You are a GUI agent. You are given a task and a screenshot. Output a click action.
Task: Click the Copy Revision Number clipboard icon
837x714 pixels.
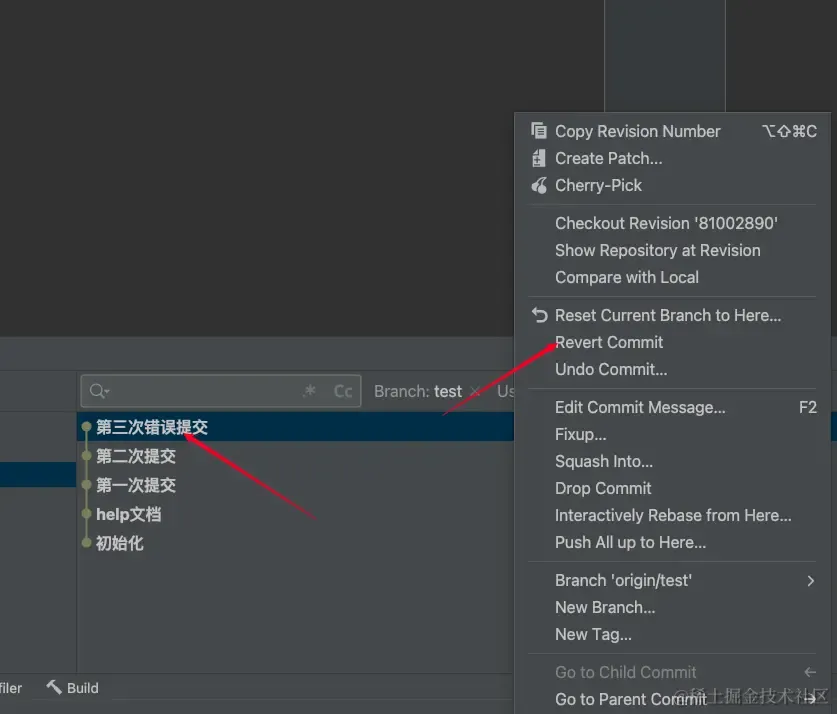[538, 131]
